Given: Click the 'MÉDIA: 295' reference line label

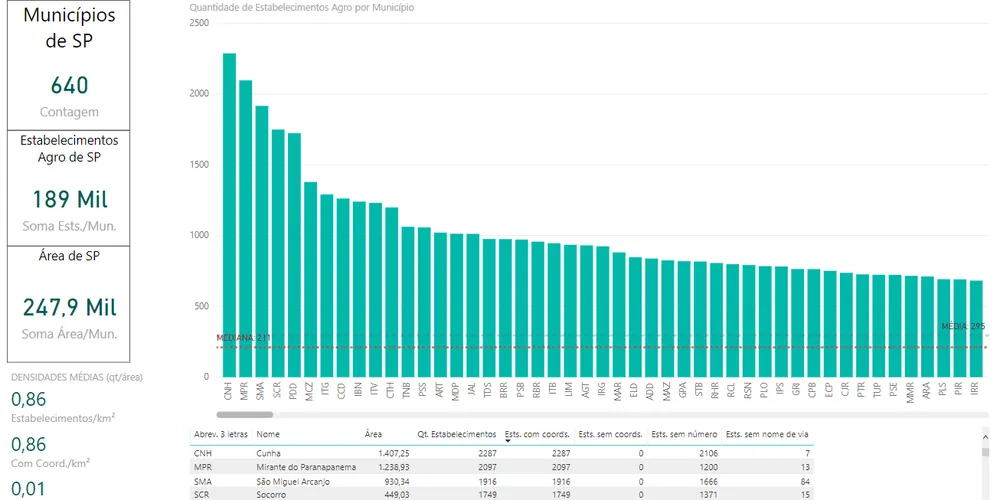Looking at the screenshot, I should tap(963, 326).
